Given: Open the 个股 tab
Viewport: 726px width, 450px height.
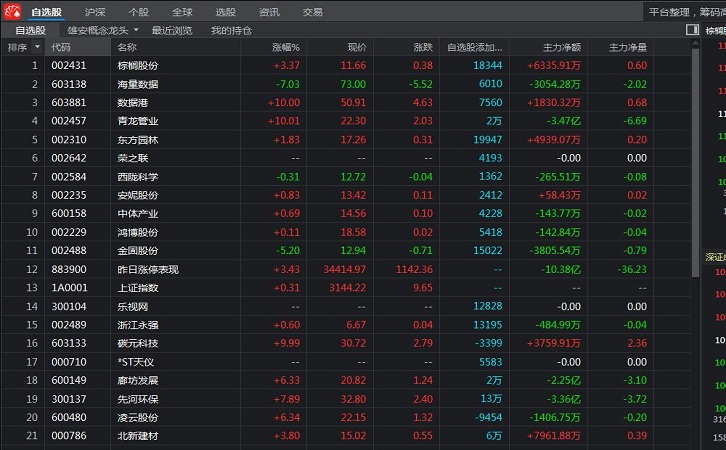Looking at the screenshot, I should tap(138, 12).
